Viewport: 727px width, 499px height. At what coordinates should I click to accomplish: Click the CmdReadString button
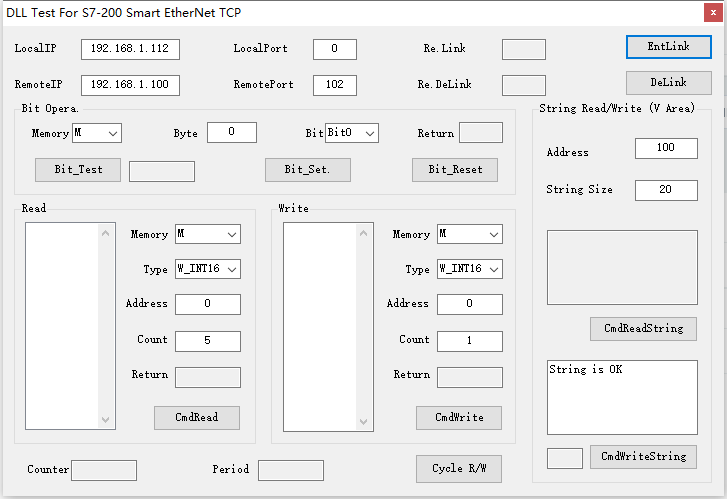pos(643,329)
